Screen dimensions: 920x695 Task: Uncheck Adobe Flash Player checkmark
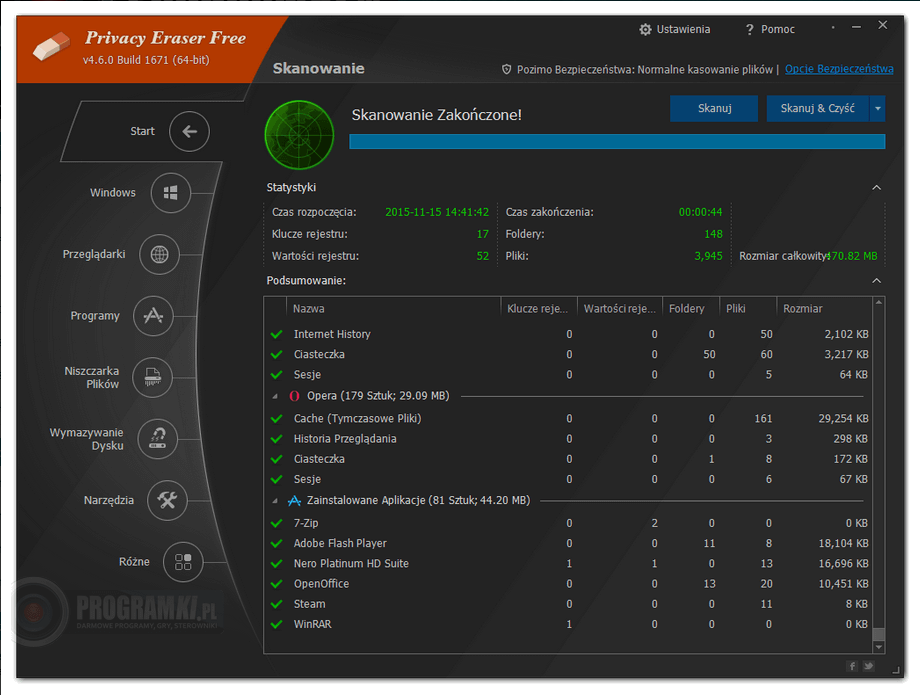pyautogui.click(x=276, y=543)
